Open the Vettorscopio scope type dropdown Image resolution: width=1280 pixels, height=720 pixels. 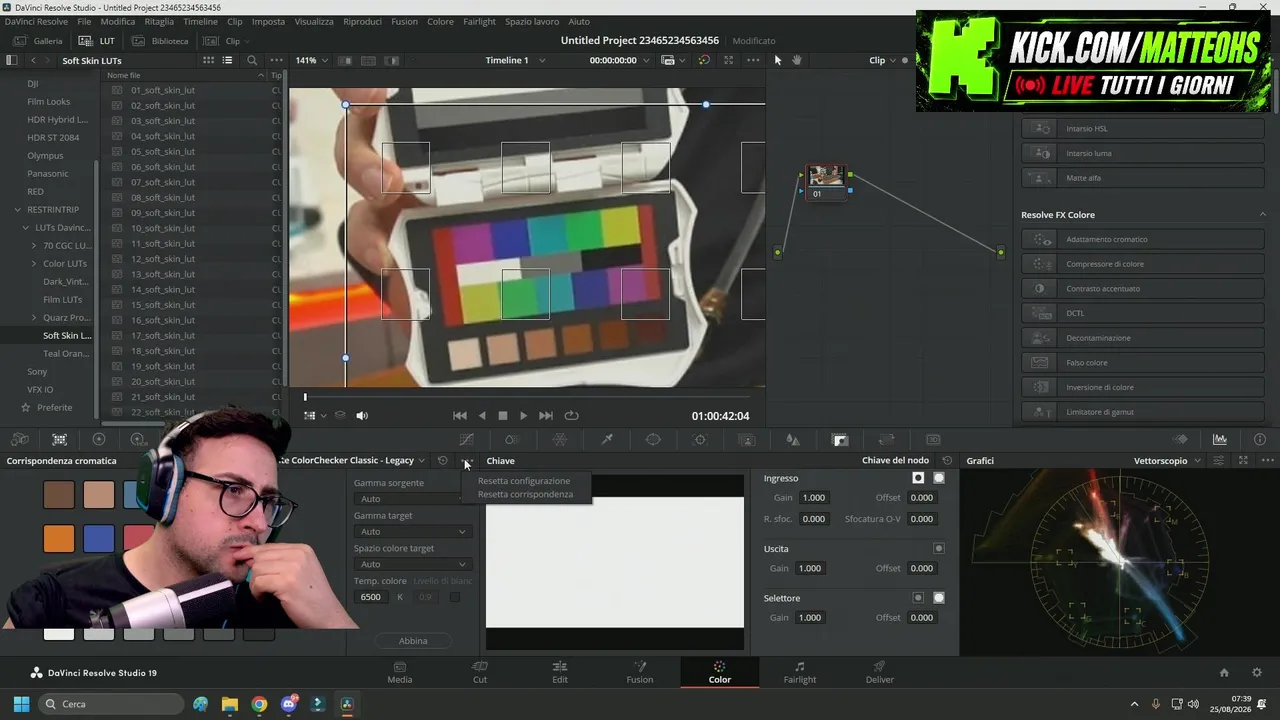pyautogui.click(x=1167, y=461)
